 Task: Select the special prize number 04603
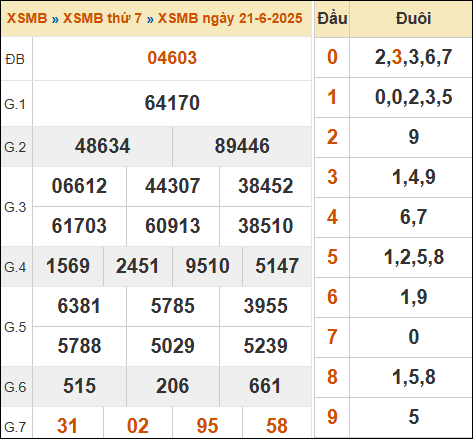pyautogui.click(x=172, y=58)
